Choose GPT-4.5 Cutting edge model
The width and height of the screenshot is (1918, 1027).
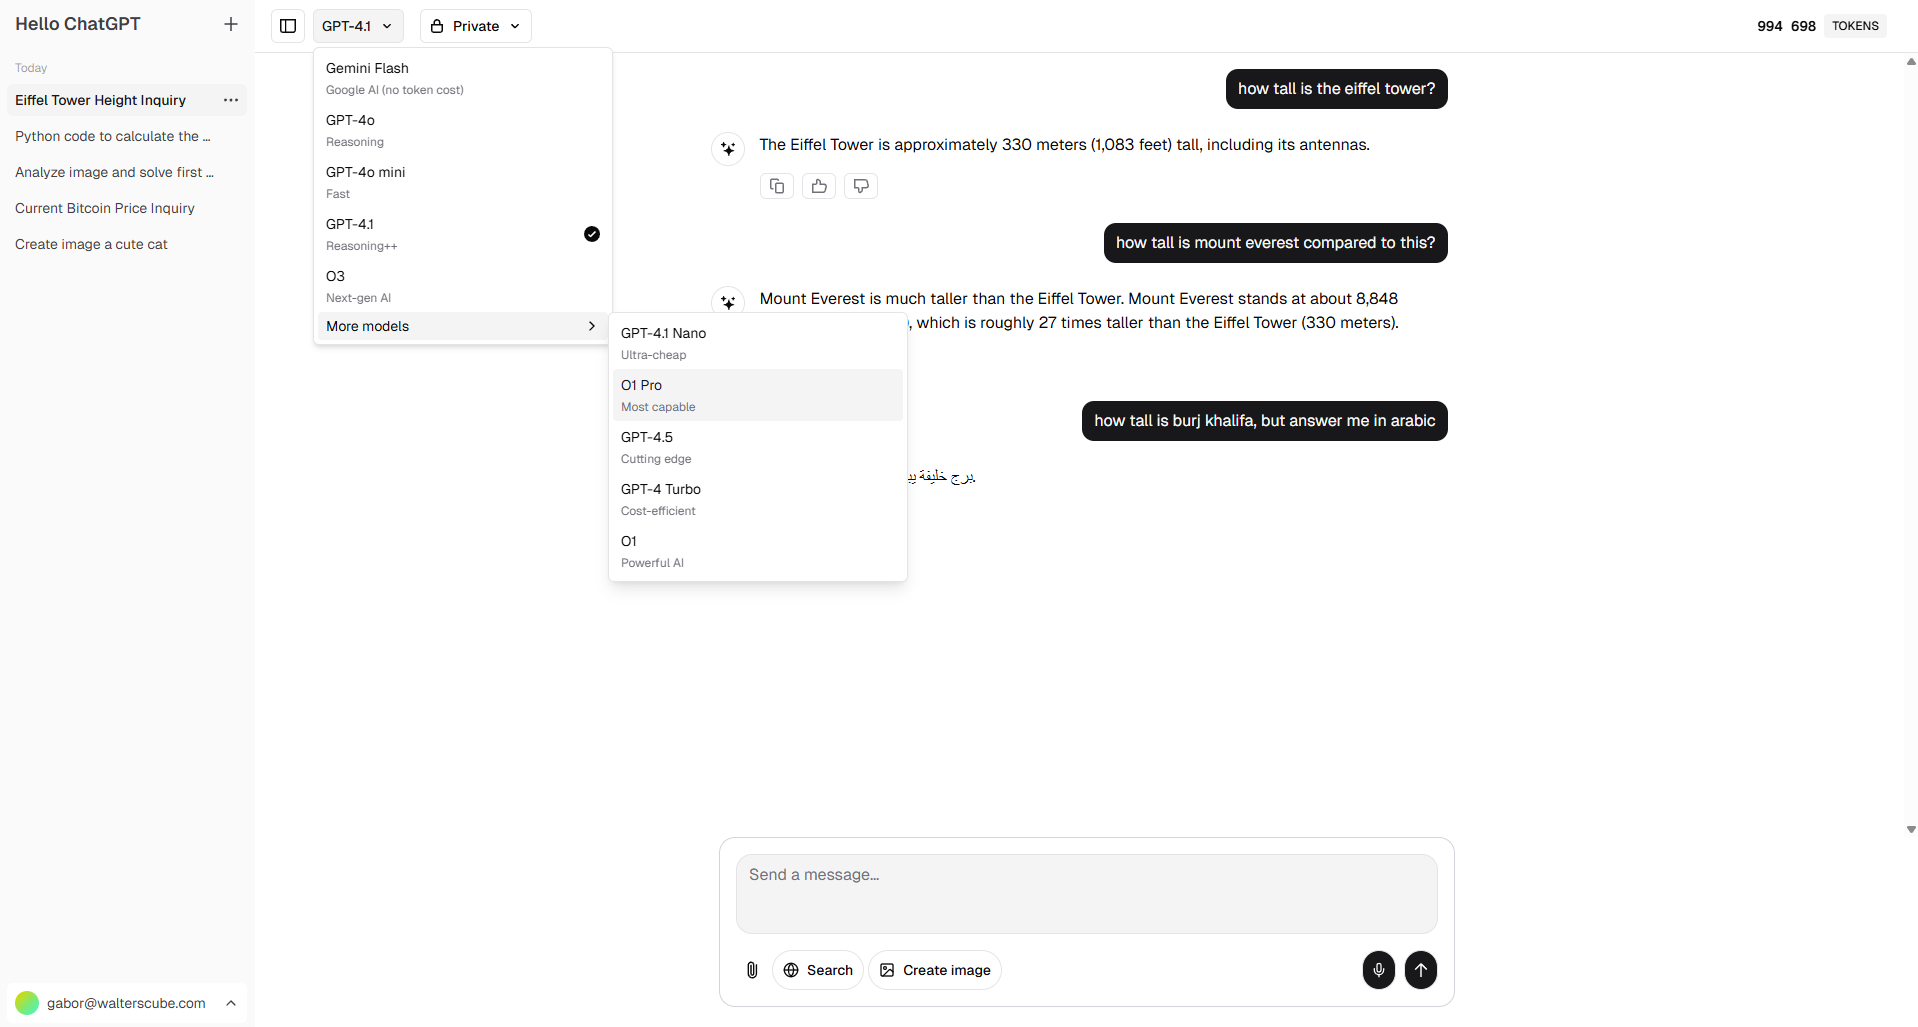(x=758, y=447)
